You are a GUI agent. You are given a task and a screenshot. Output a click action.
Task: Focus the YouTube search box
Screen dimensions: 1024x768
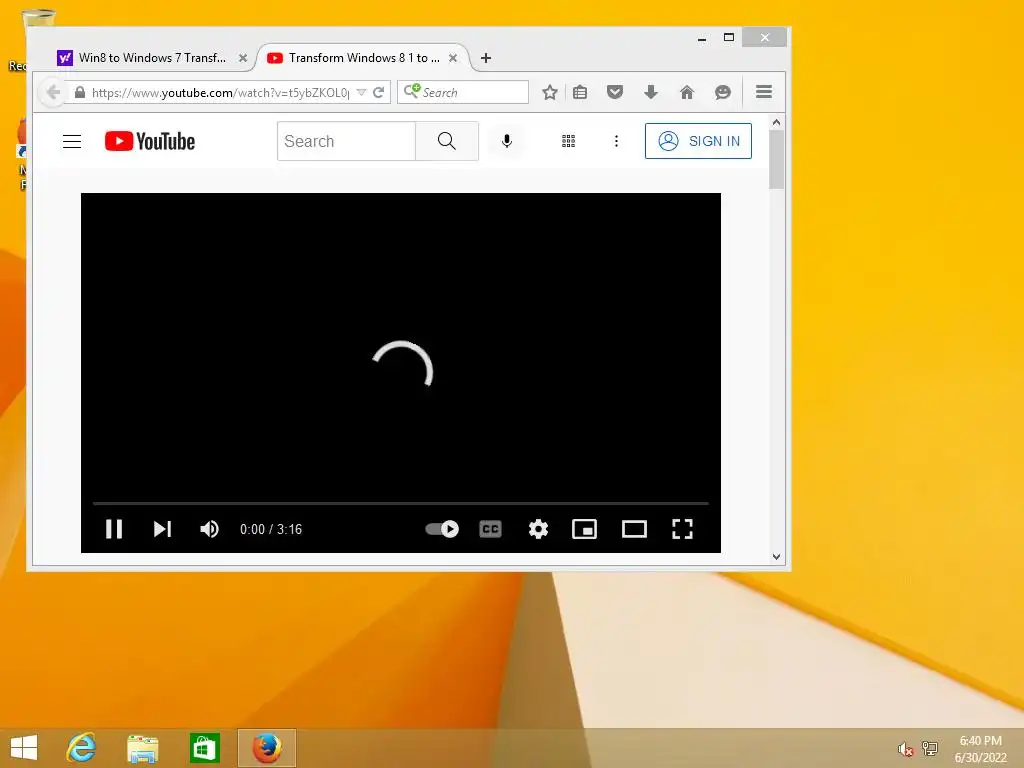[x=346, y=141]
